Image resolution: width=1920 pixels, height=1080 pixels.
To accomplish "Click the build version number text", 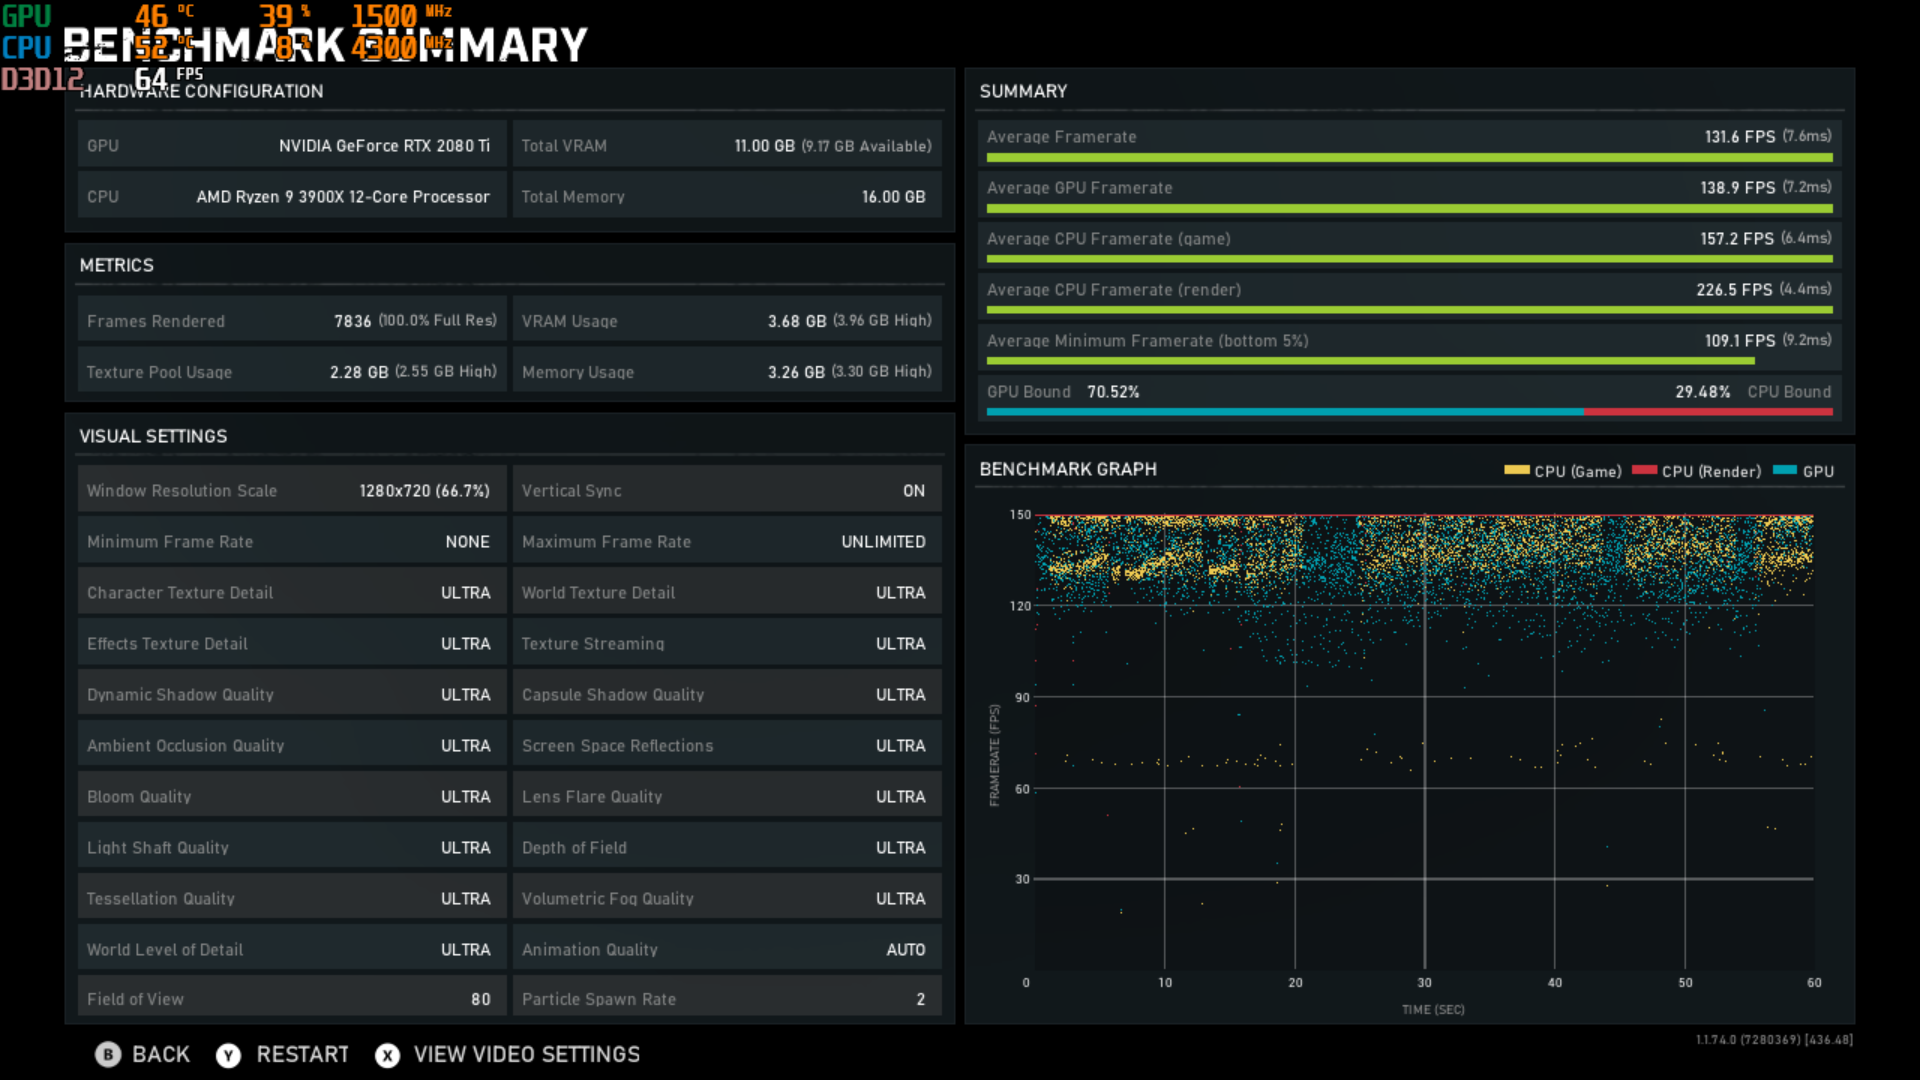I will (1774, 1040).
